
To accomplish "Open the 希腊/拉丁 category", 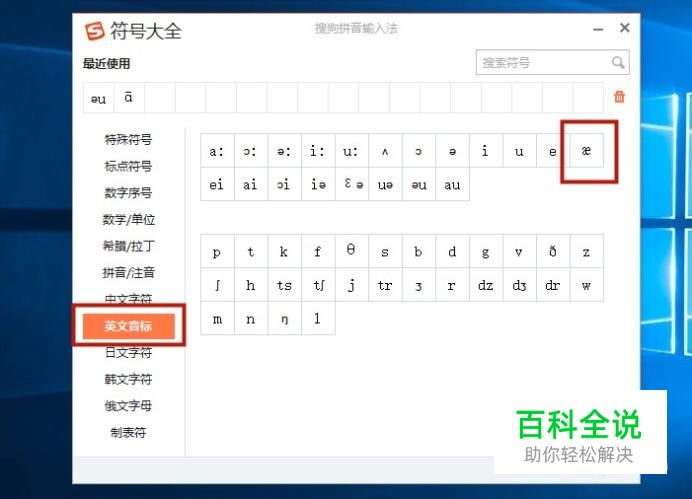I will [x=128, y=246].
